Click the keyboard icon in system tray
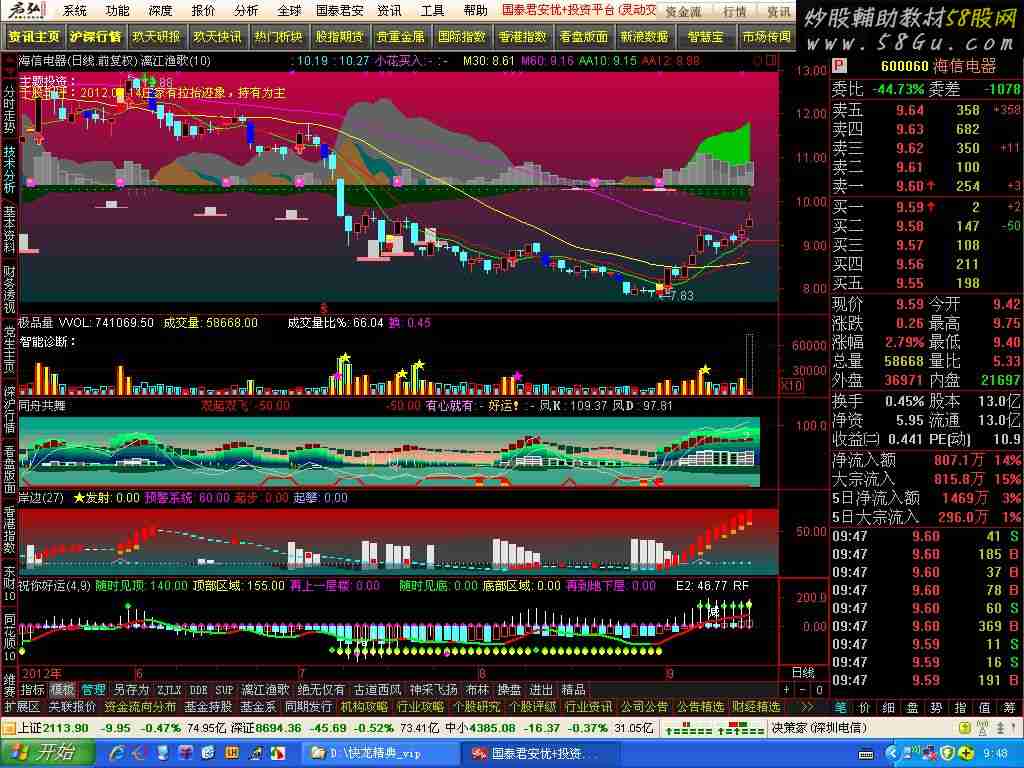The image size is (1024, 768). click(x=866, y=754)
